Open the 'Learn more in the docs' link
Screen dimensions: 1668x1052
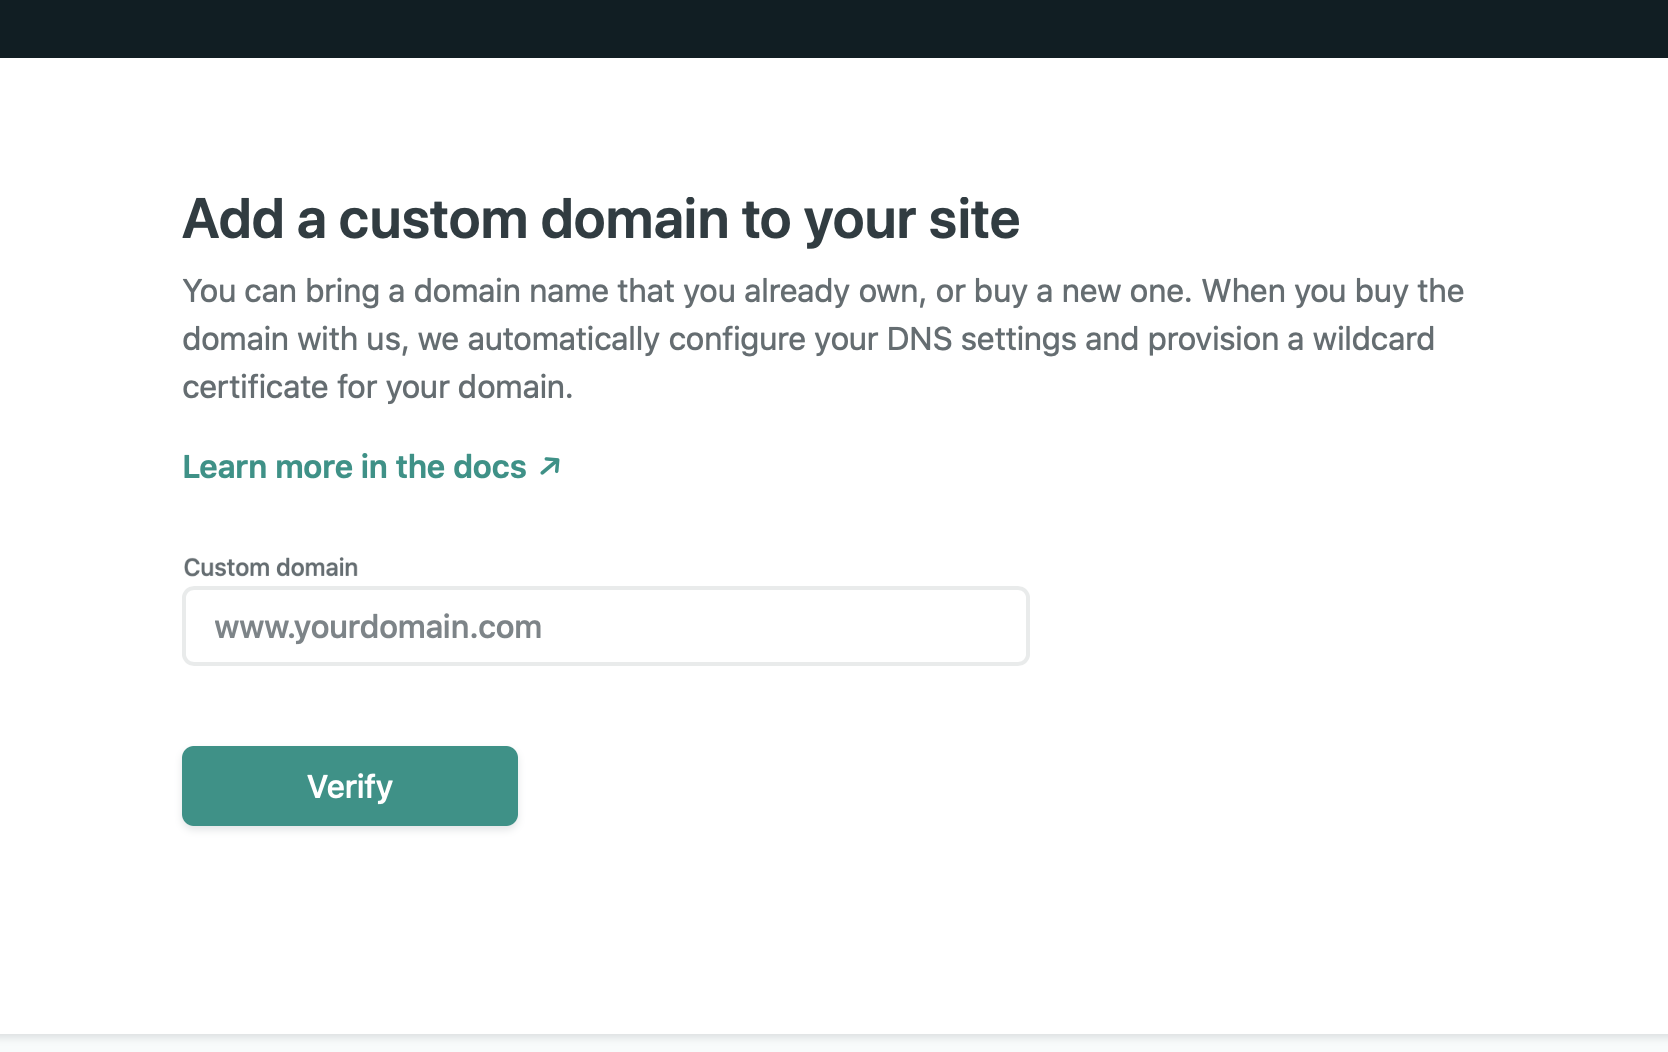[x=371, y=467]
